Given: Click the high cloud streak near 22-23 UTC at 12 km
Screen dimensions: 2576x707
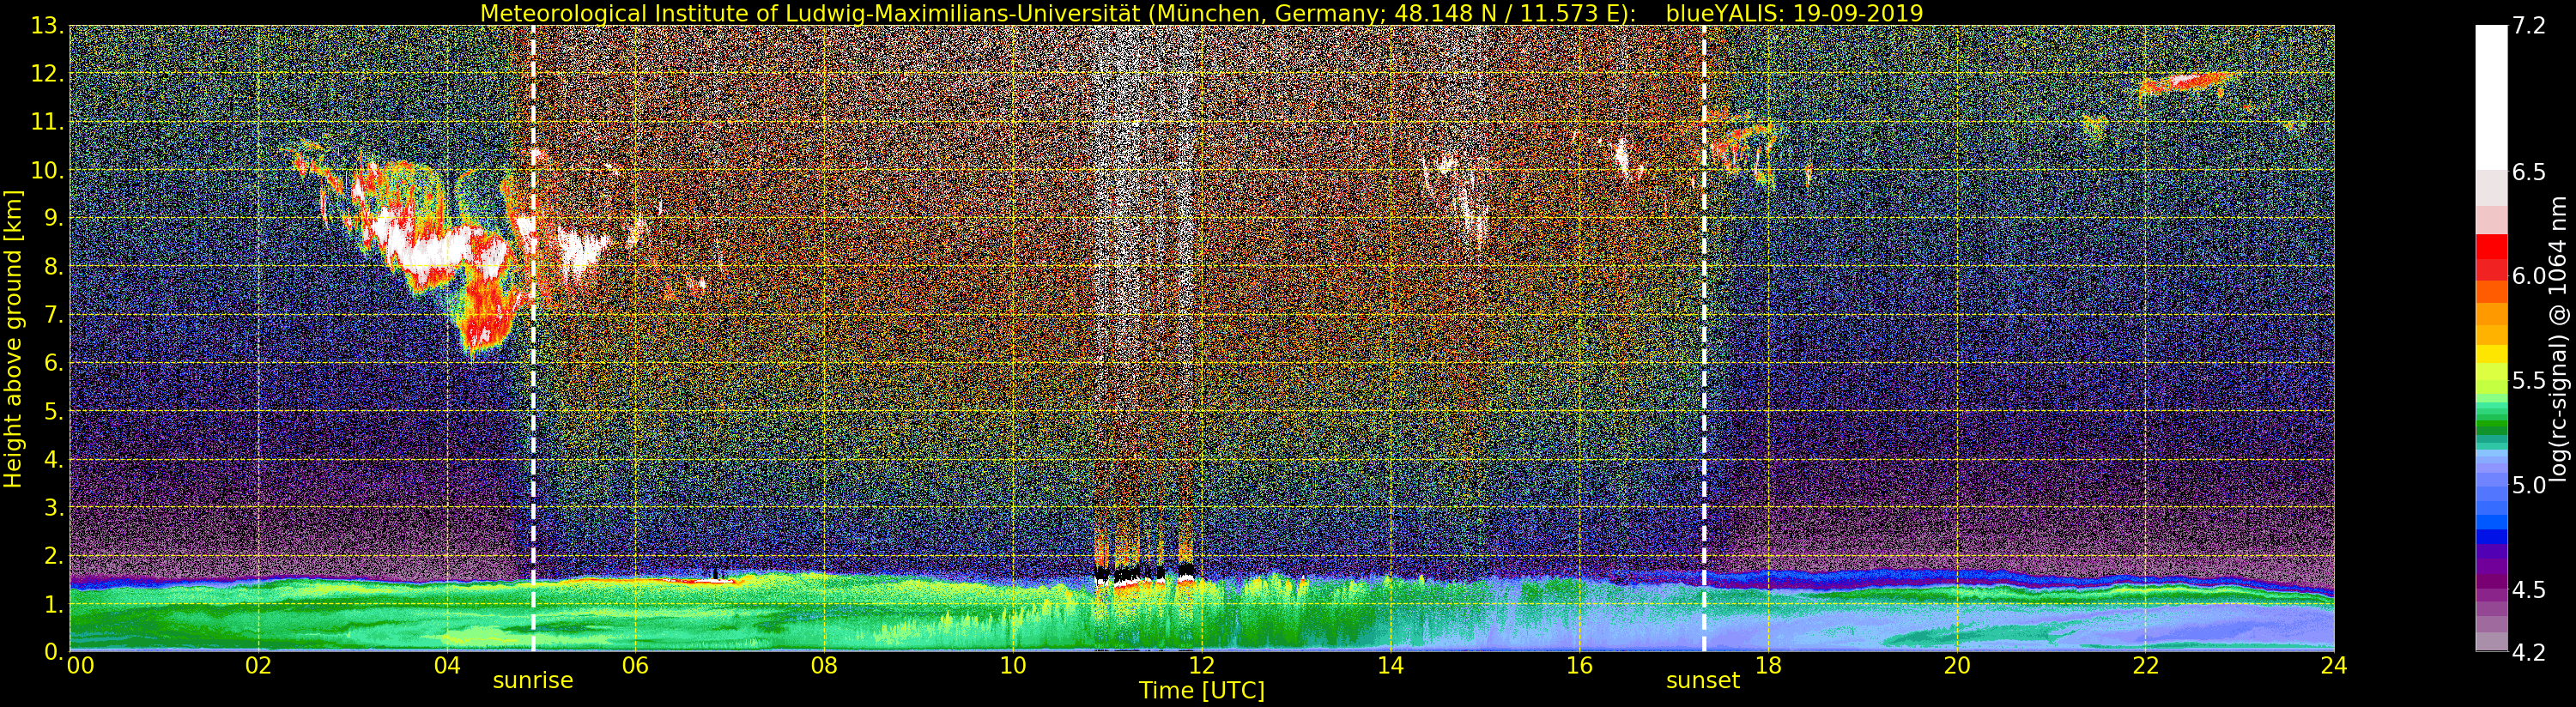Looking at the screenshot, I should tap(2190, 83).
